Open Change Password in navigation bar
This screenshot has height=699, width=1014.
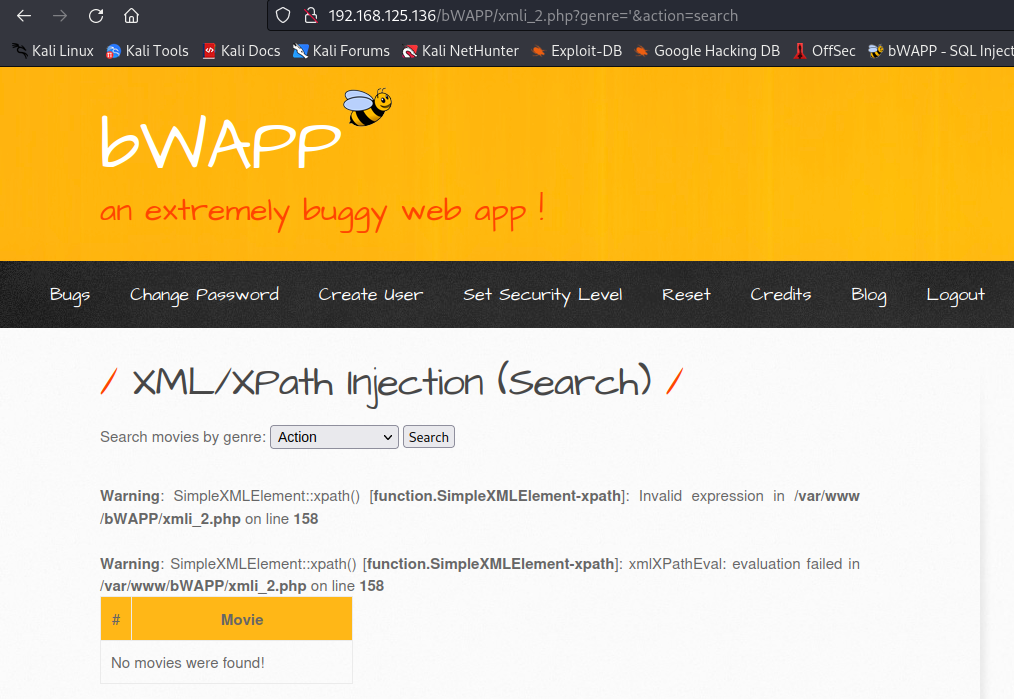click(x=204, y=295)
